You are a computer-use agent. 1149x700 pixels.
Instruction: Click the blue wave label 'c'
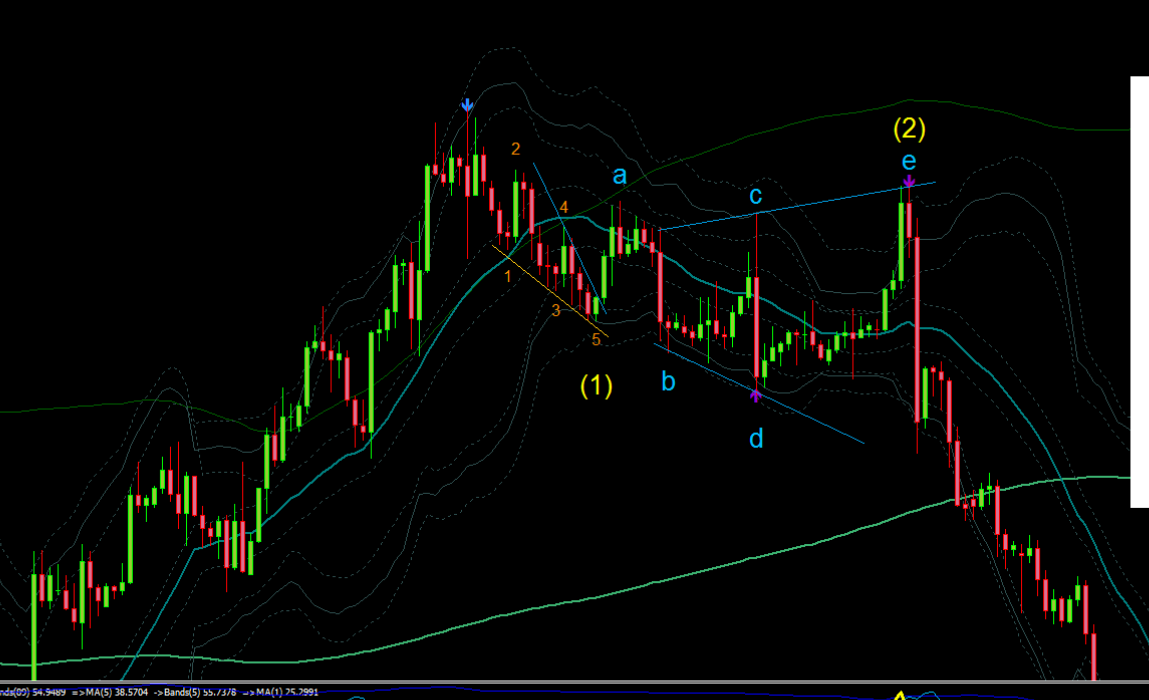(x=755, y=196)
